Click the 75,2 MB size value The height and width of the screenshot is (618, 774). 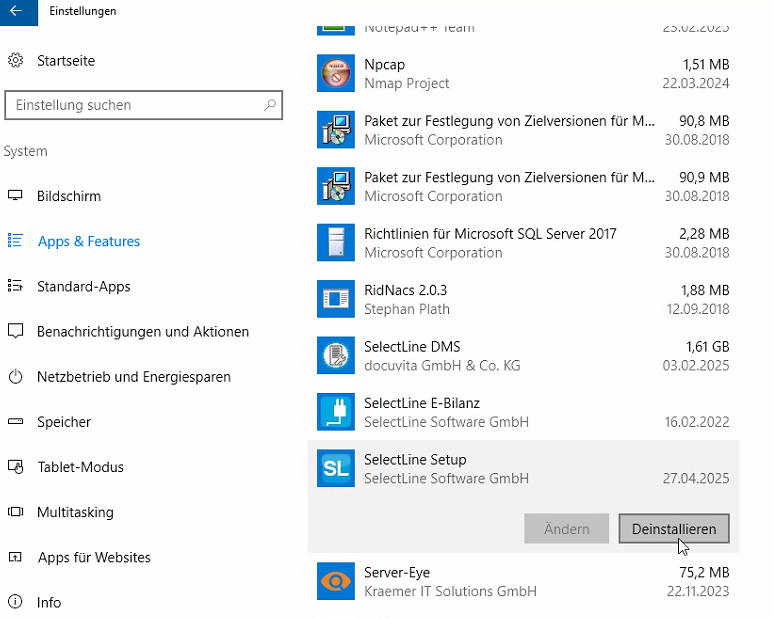(704, 573)
